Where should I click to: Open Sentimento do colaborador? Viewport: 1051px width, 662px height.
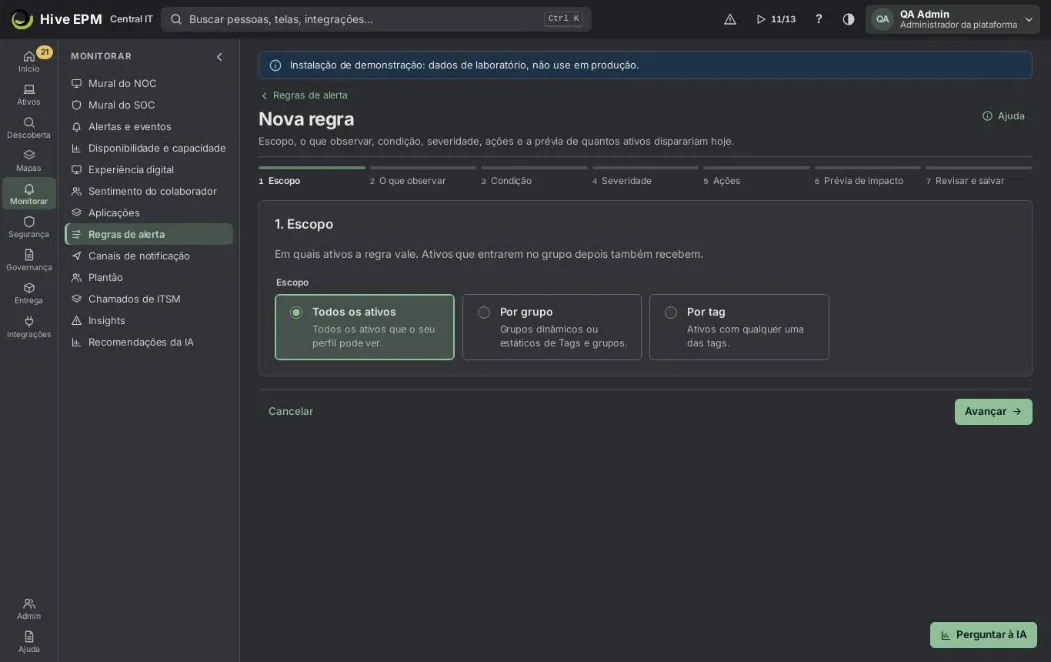click(149, 191)
